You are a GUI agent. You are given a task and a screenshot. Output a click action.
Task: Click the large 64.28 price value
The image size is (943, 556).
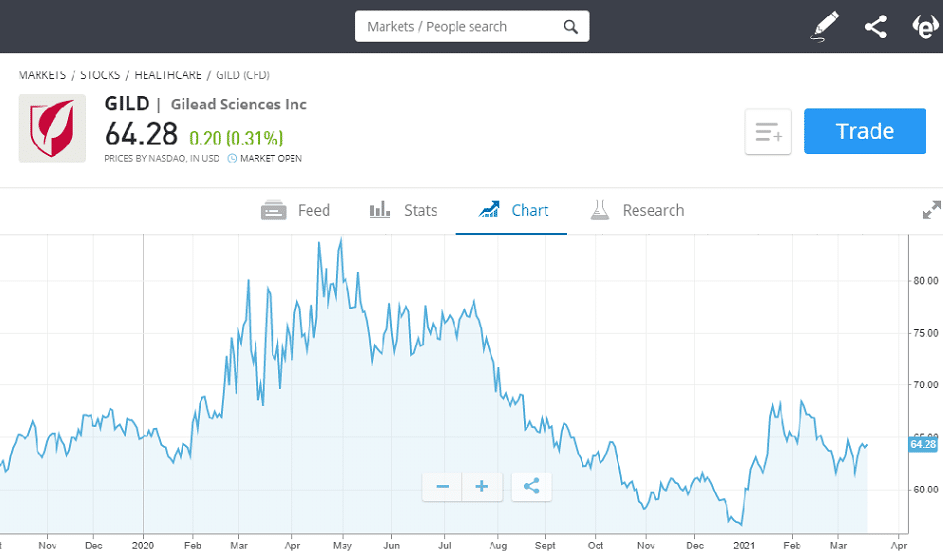[x=141, y=133]
